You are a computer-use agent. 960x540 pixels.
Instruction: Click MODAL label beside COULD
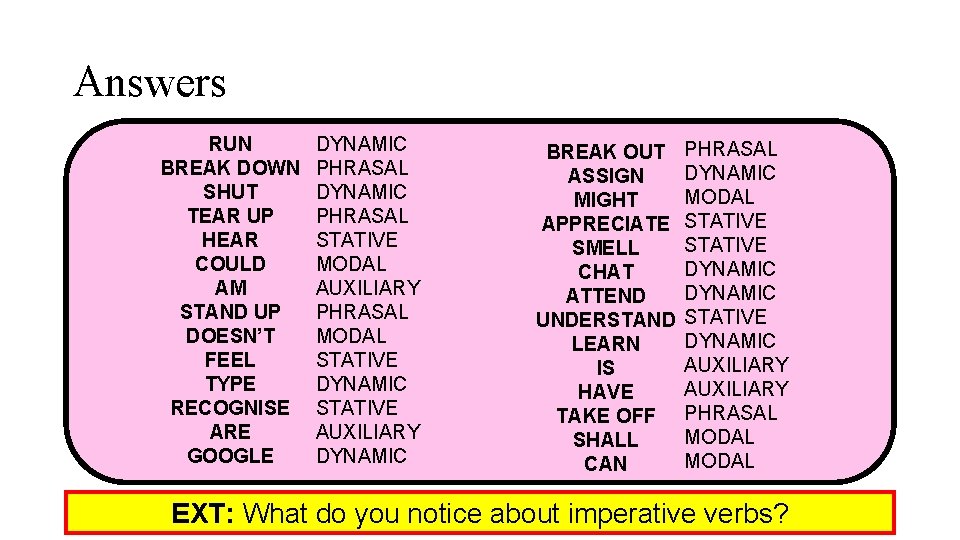(x=351, y=264)
